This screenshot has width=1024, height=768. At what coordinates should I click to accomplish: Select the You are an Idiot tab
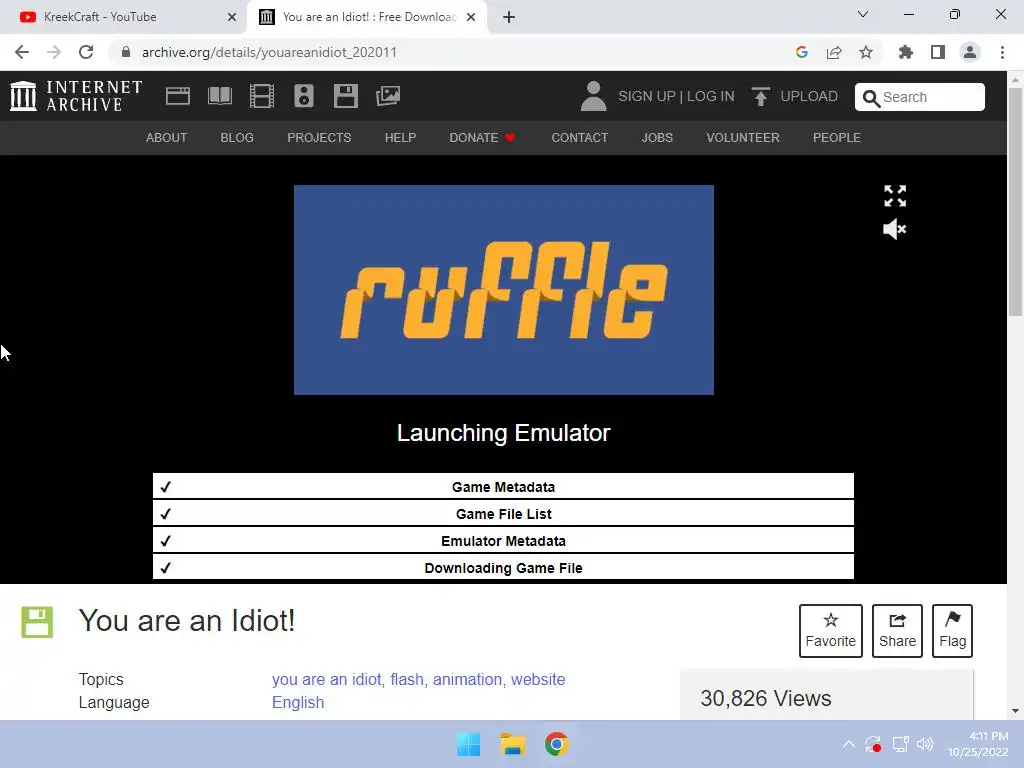[x=367, y=17]
